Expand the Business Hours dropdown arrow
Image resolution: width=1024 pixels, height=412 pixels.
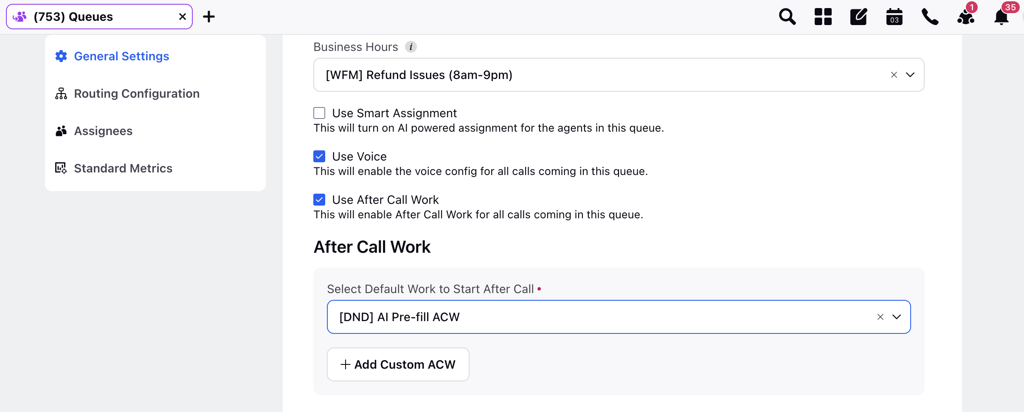pyautogui.click(x=910, y=75)
